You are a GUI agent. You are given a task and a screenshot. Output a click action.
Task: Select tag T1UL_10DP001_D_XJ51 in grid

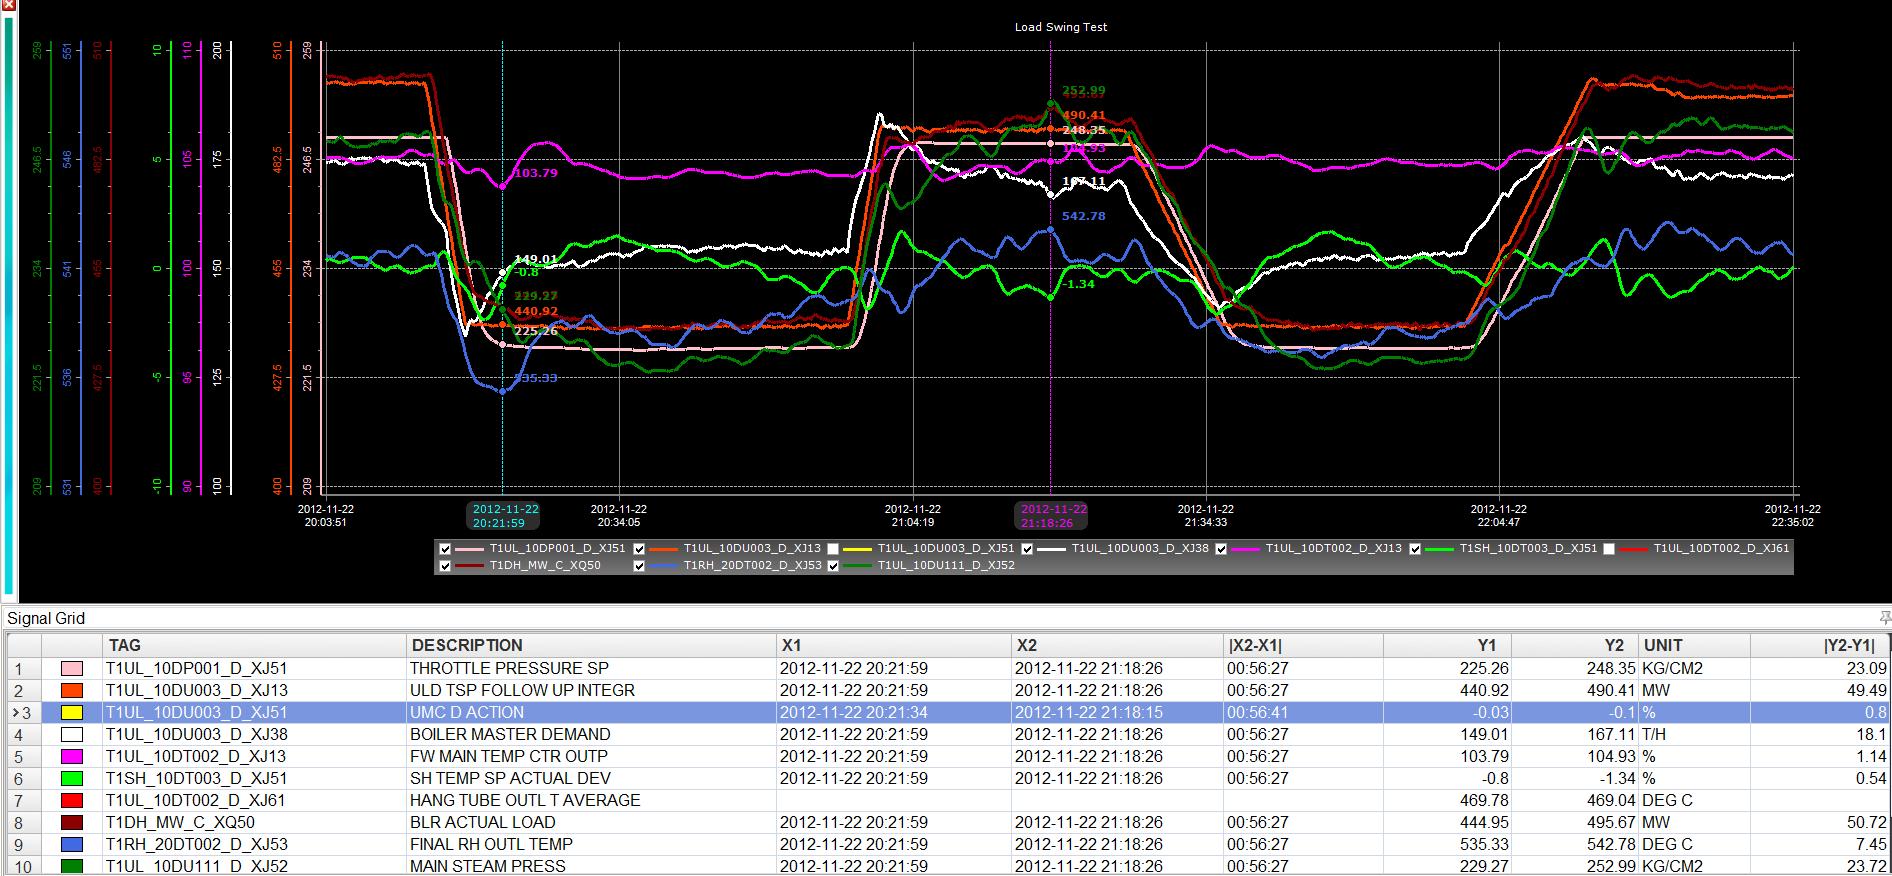[x=197, y=668]
